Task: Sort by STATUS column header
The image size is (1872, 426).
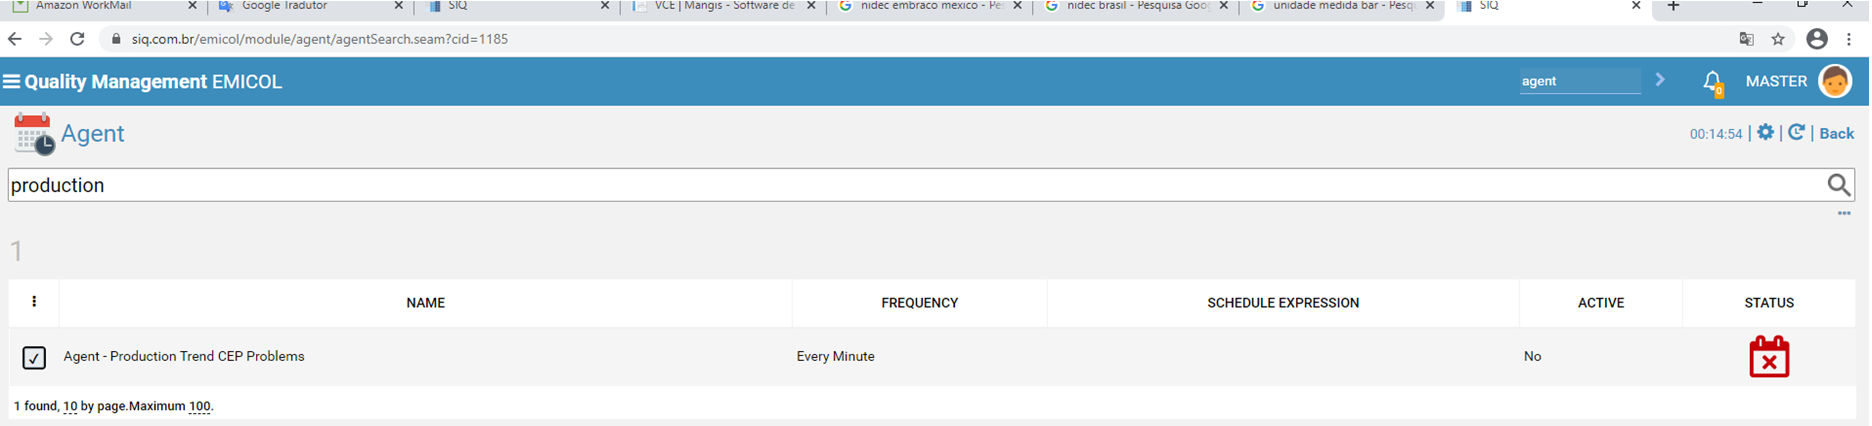Action: tap(1769, 303)
